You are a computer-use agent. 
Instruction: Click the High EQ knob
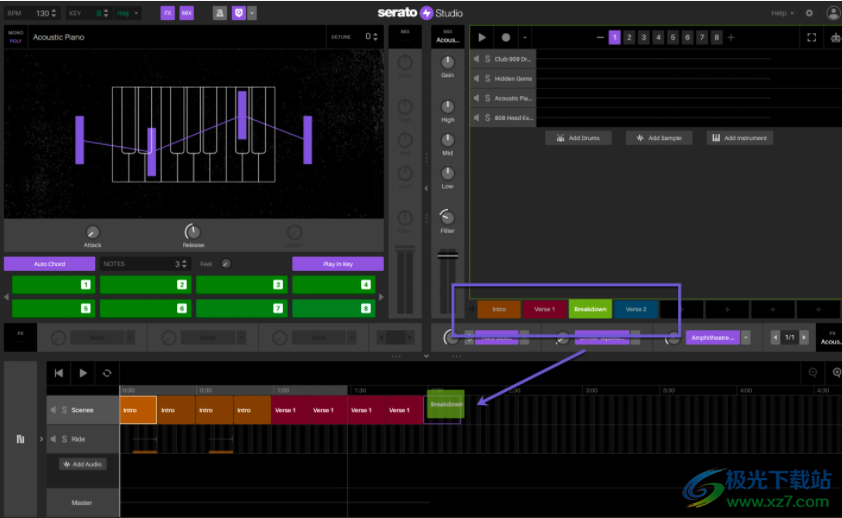tap(447, 106)
